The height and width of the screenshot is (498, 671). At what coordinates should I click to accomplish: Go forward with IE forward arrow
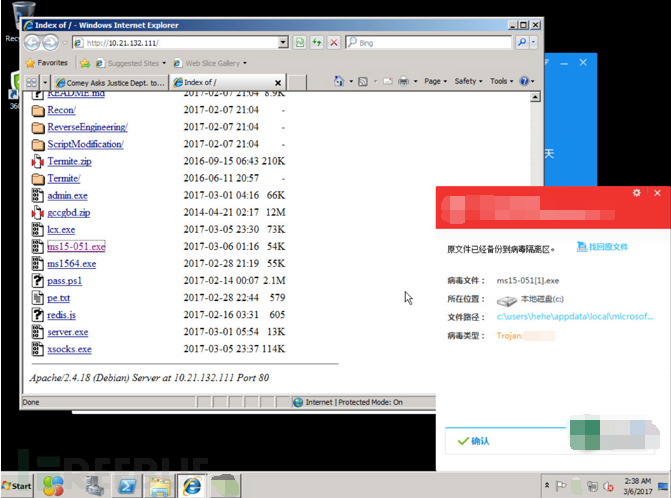50,42
